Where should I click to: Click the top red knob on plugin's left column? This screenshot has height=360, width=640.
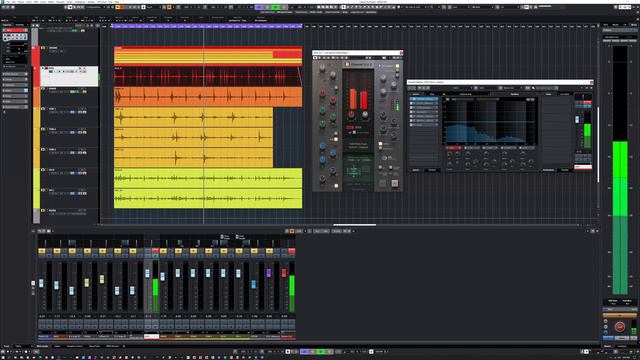(x=322, y=93)
